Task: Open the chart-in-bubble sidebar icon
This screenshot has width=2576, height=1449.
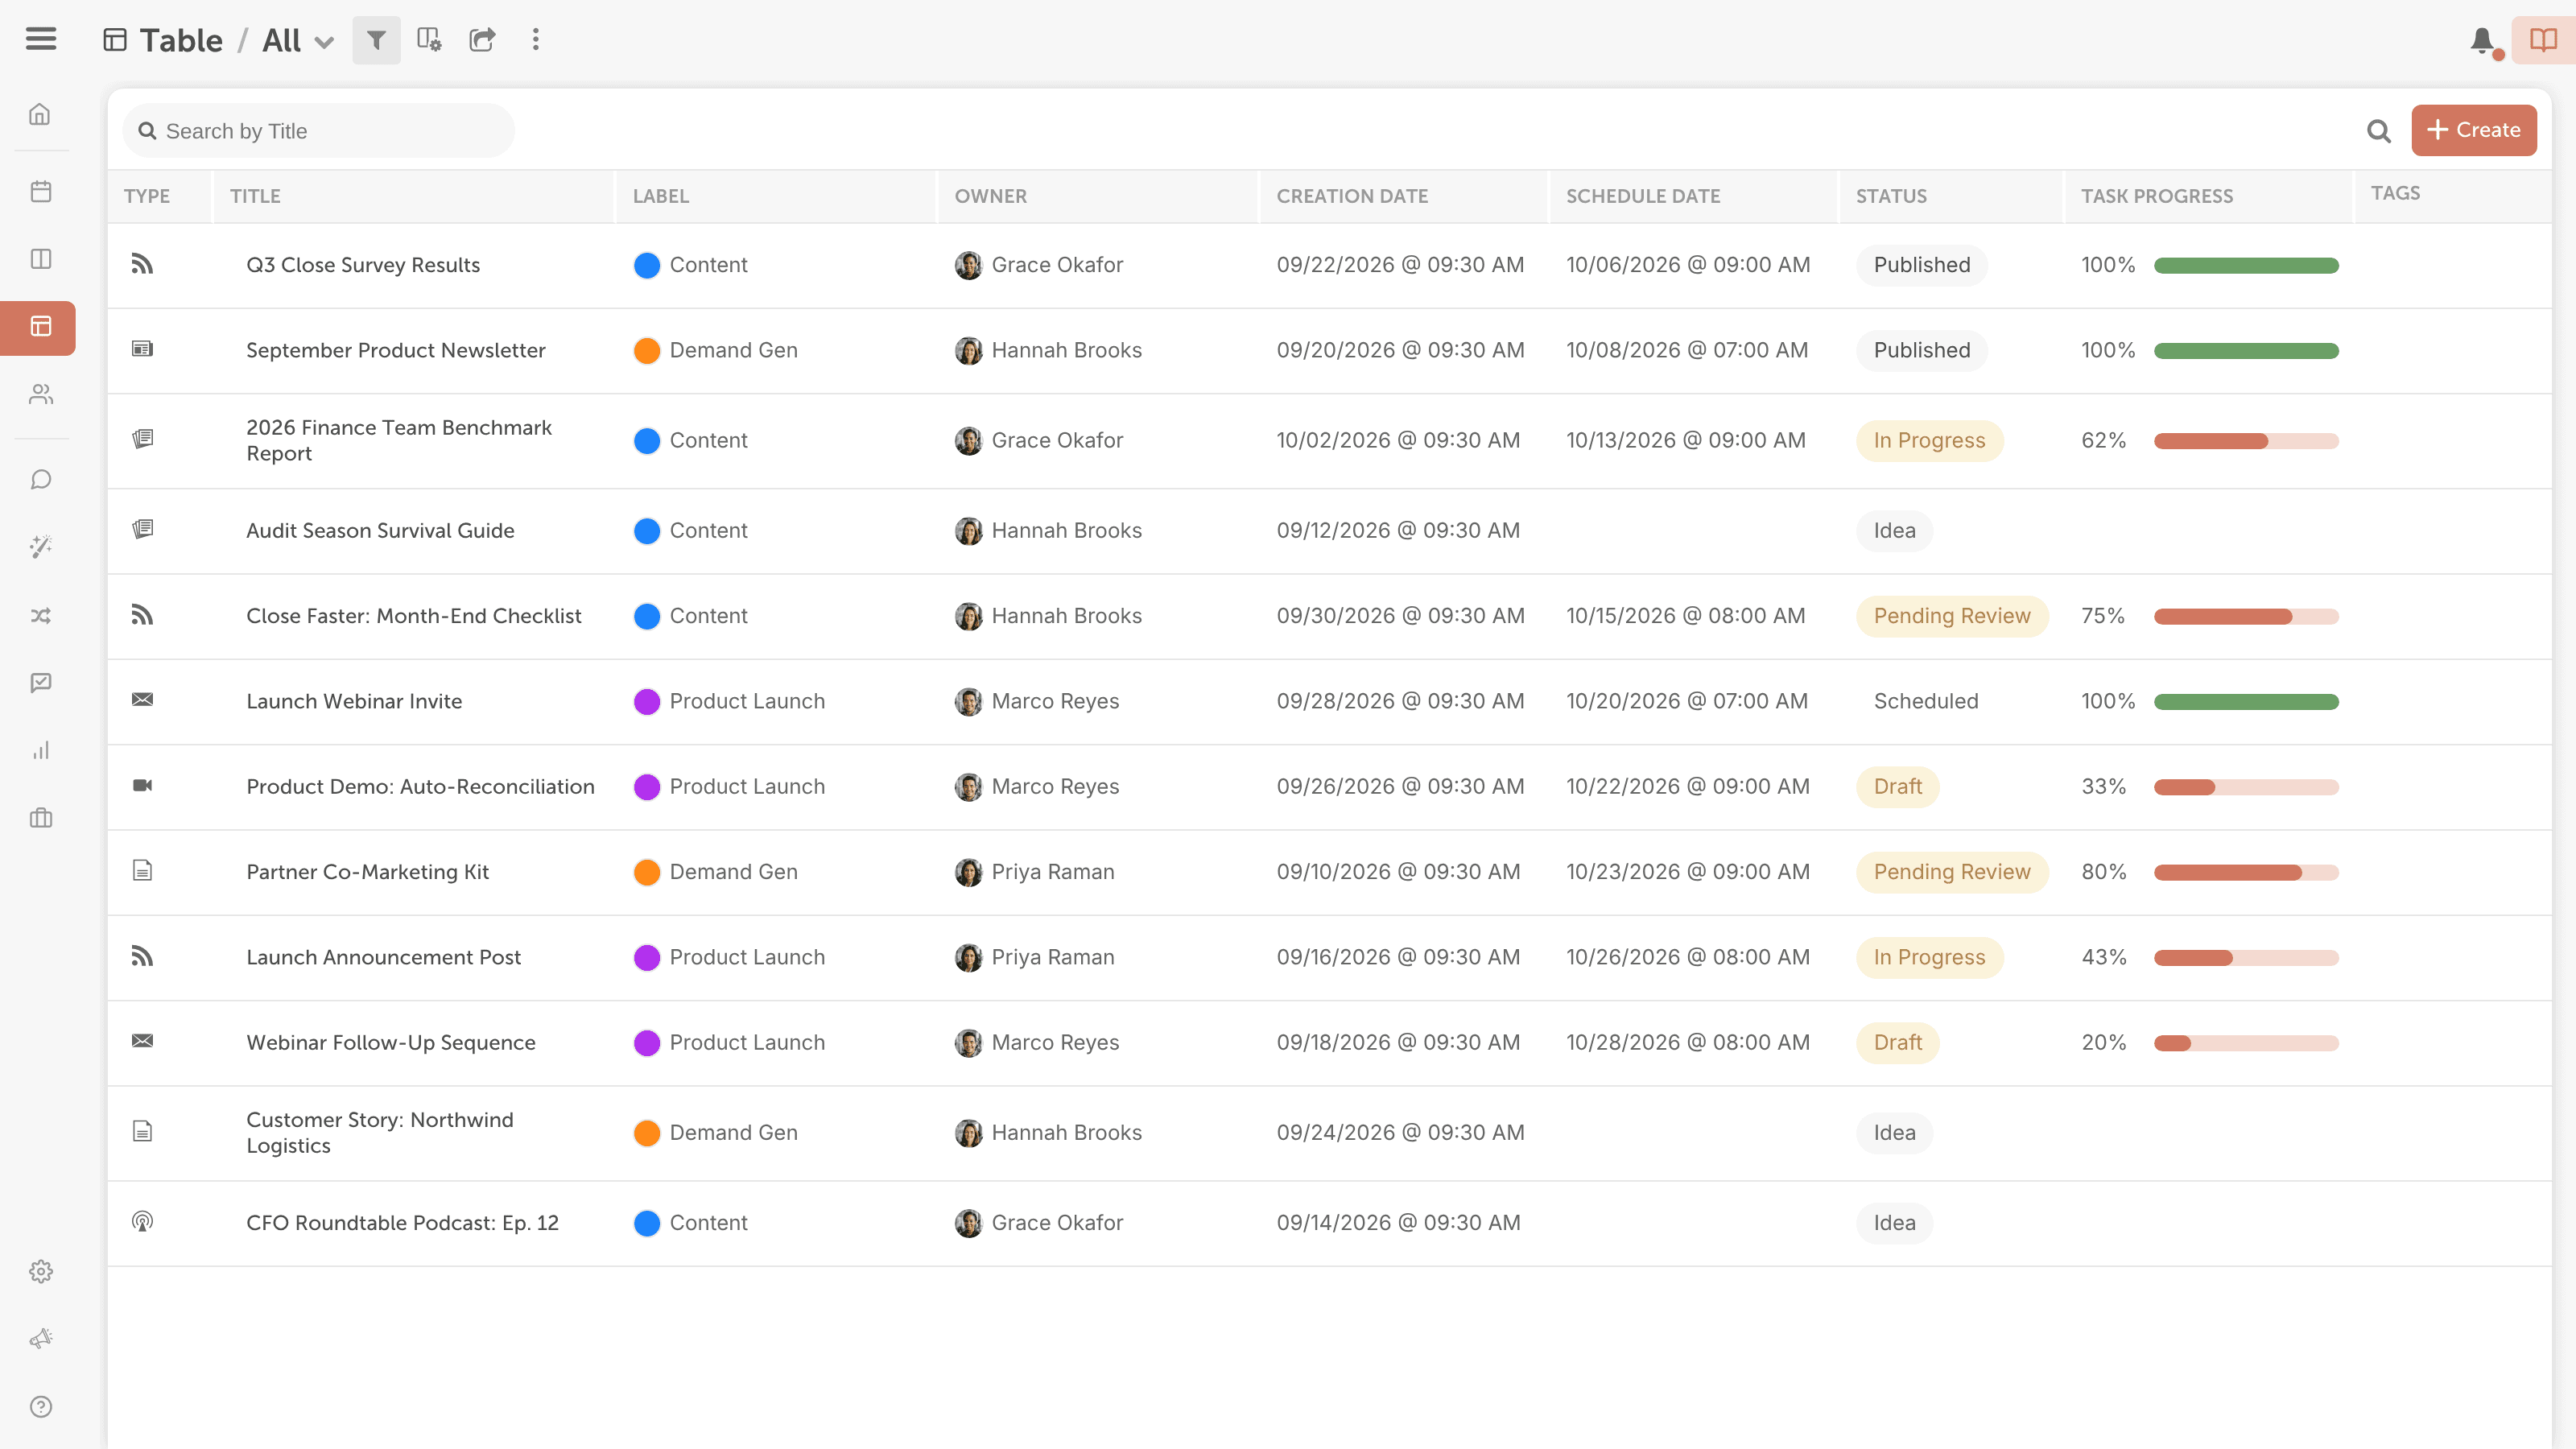Action: 41,683
